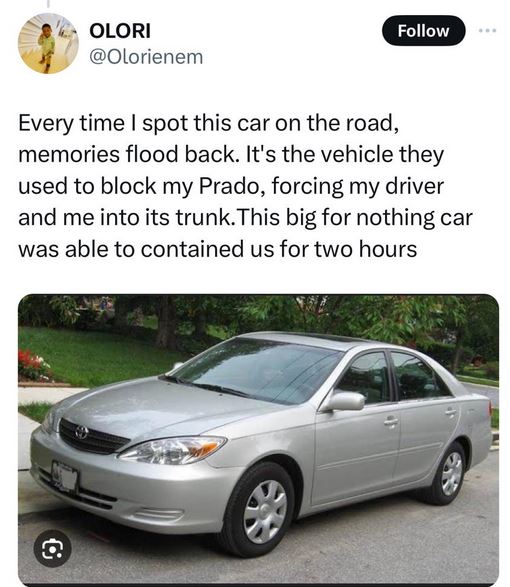This screenshot has height=587, width=510.
Task: Click the Follow button
Action: (x=423, y=31)
